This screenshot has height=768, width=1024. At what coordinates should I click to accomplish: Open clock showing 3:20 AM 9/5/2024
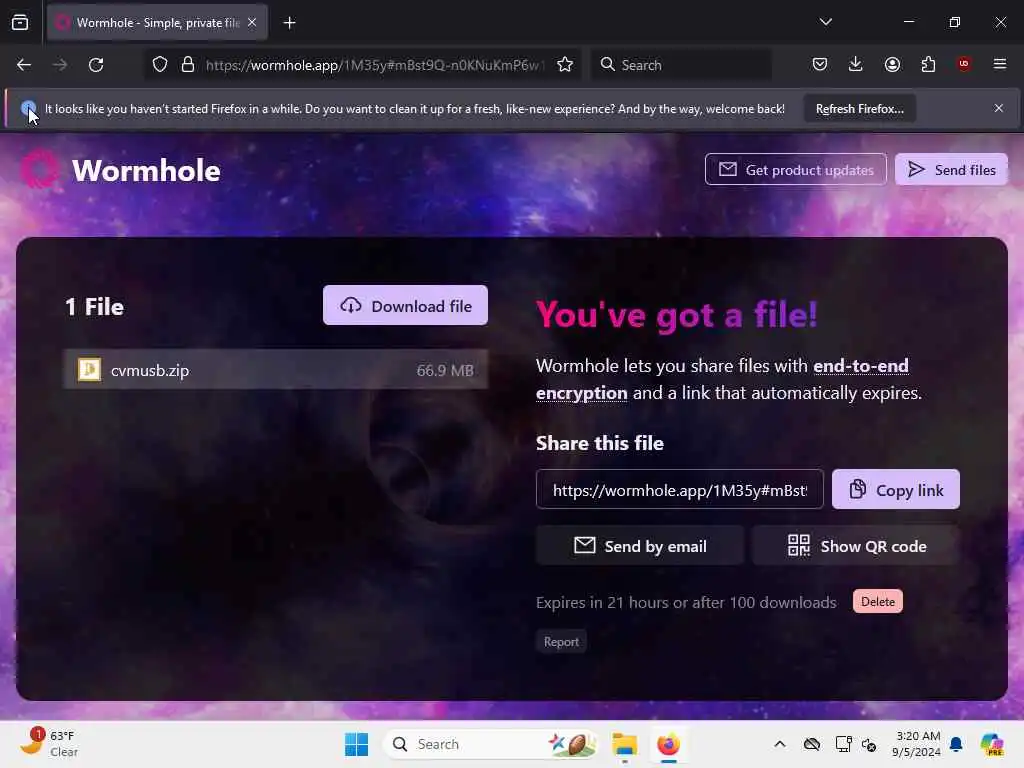(x=916, y=744)
